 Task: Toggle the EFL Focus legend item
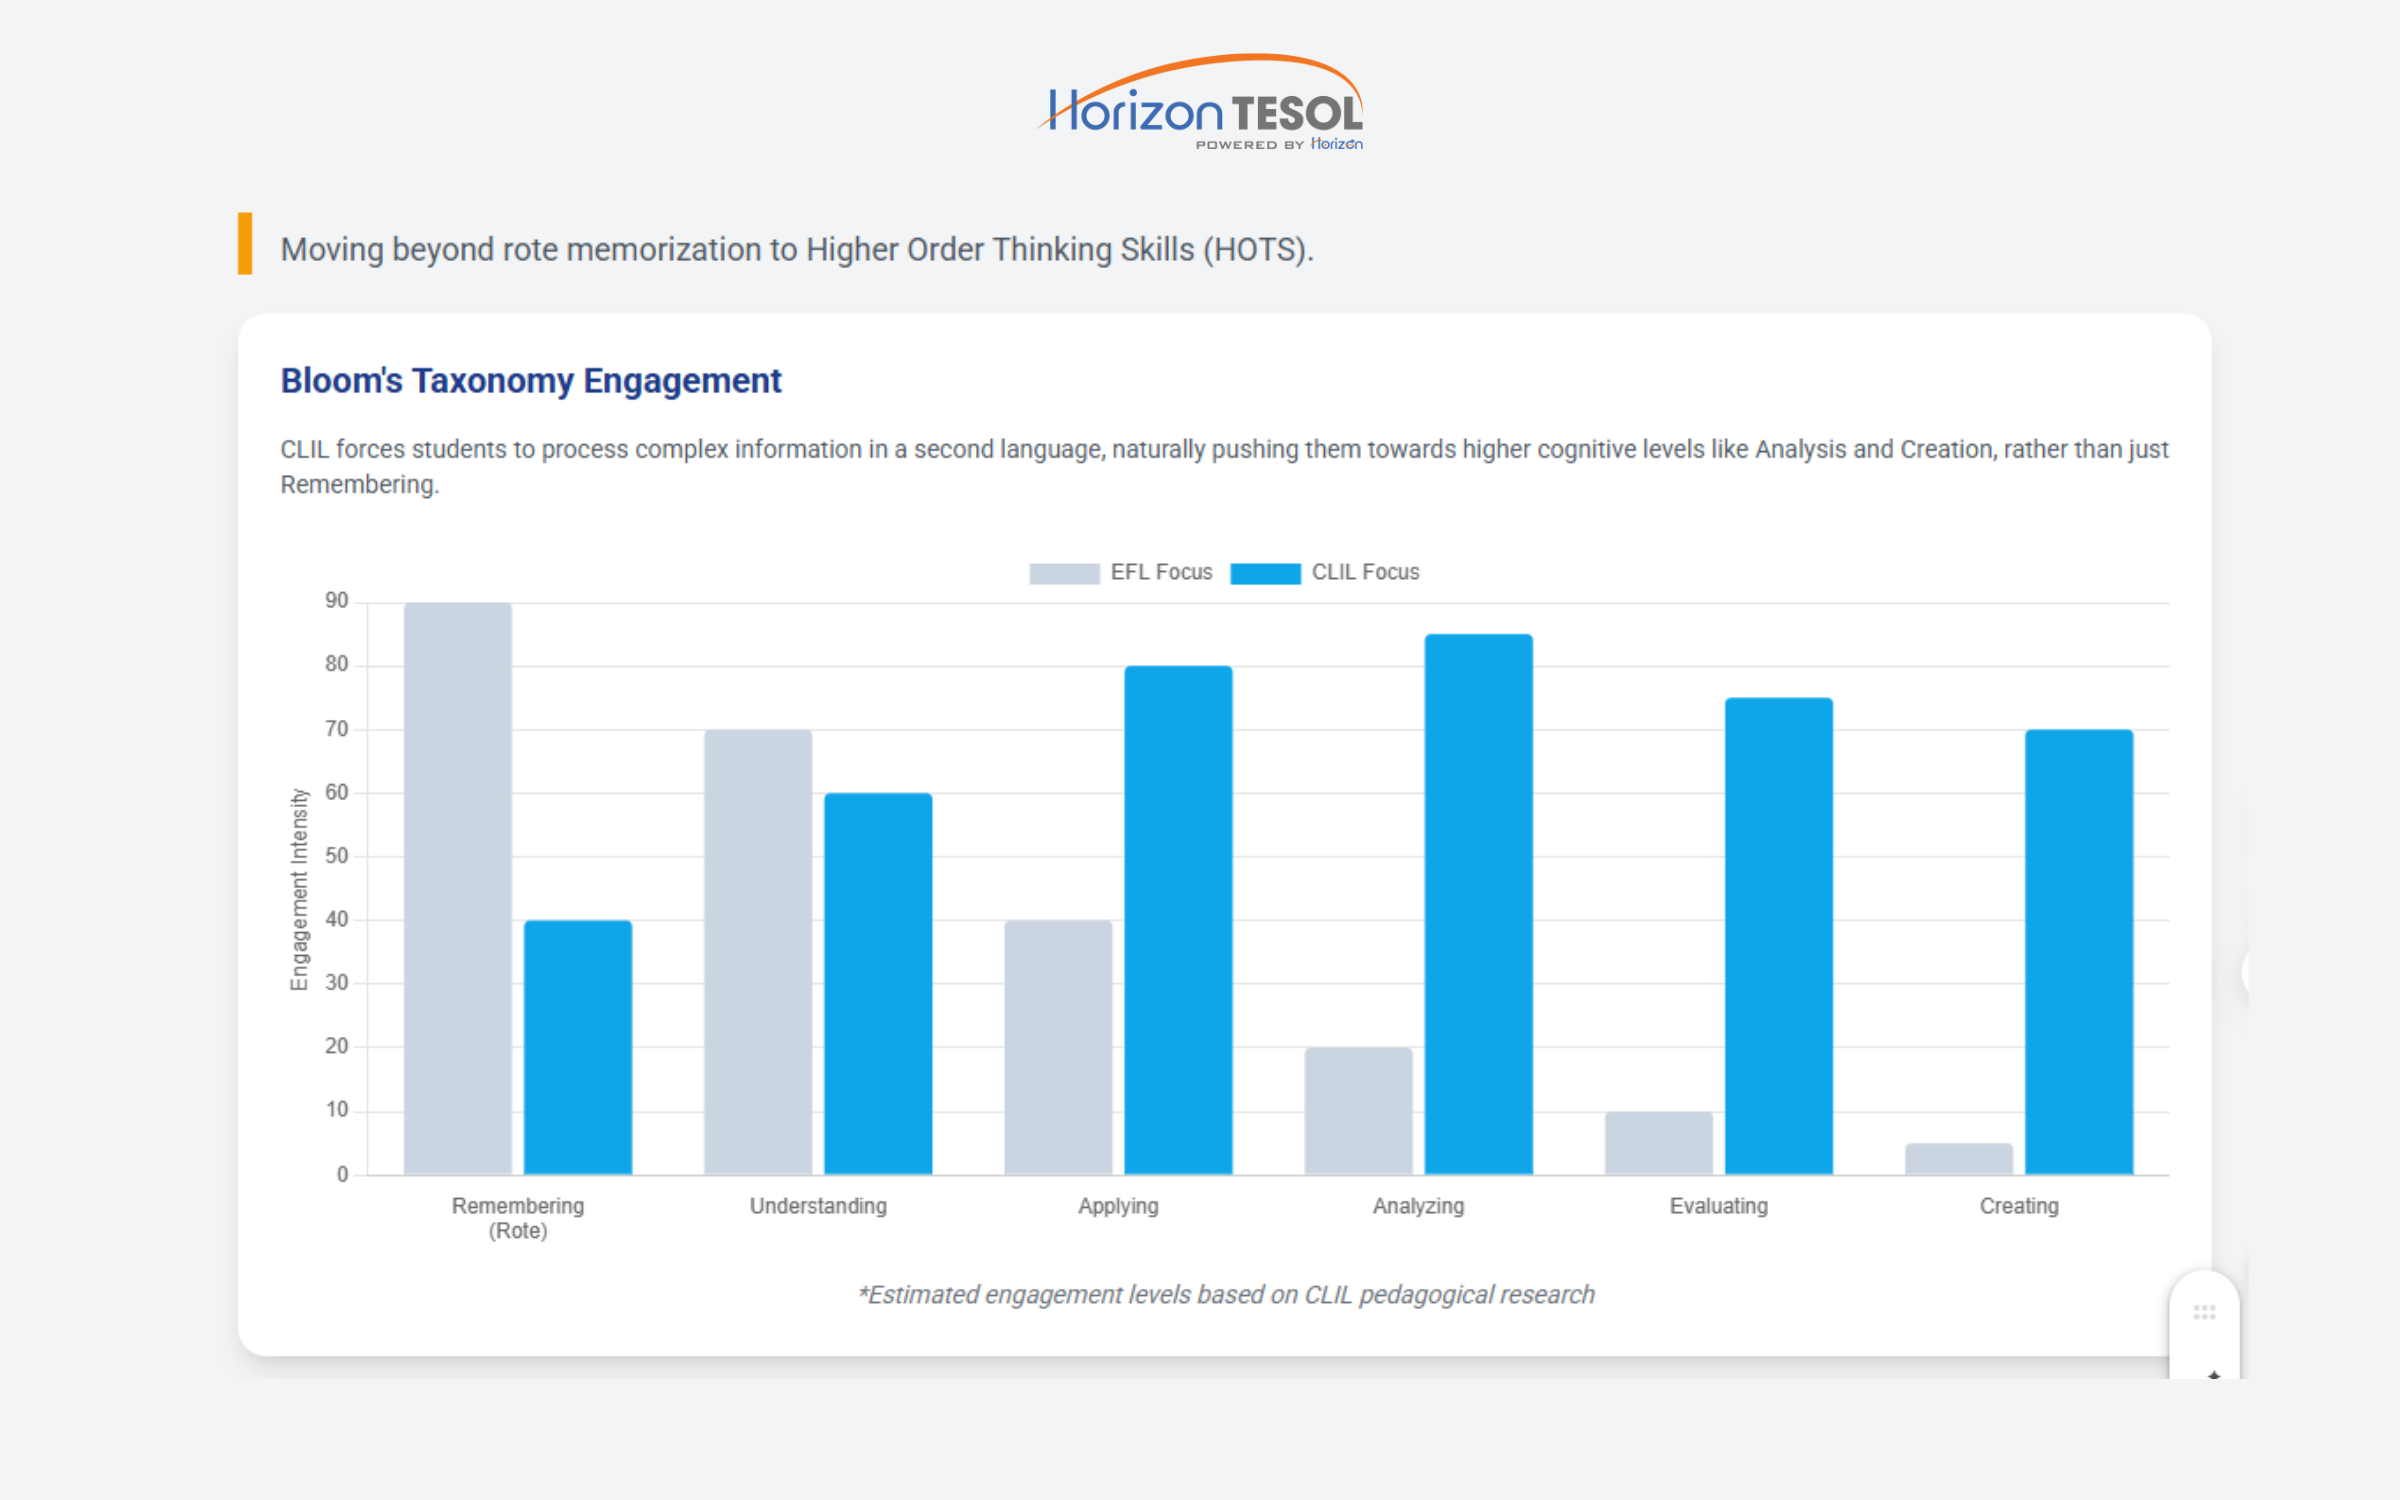1160,572
